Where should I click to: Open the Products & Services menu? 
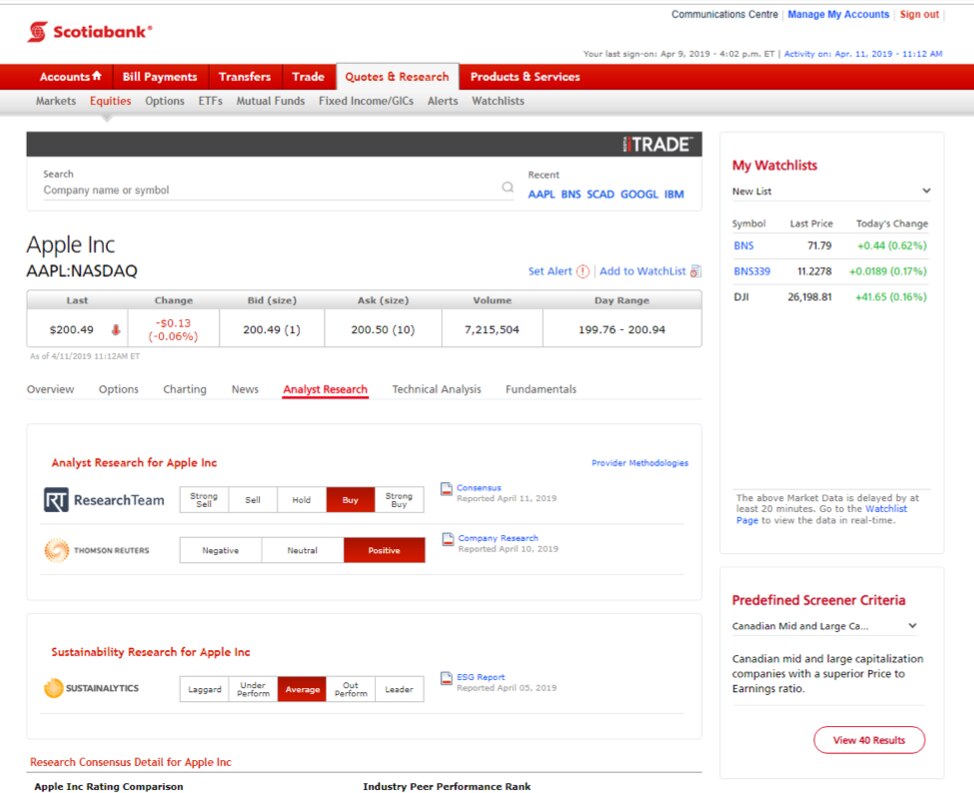(x=525, y=76)
